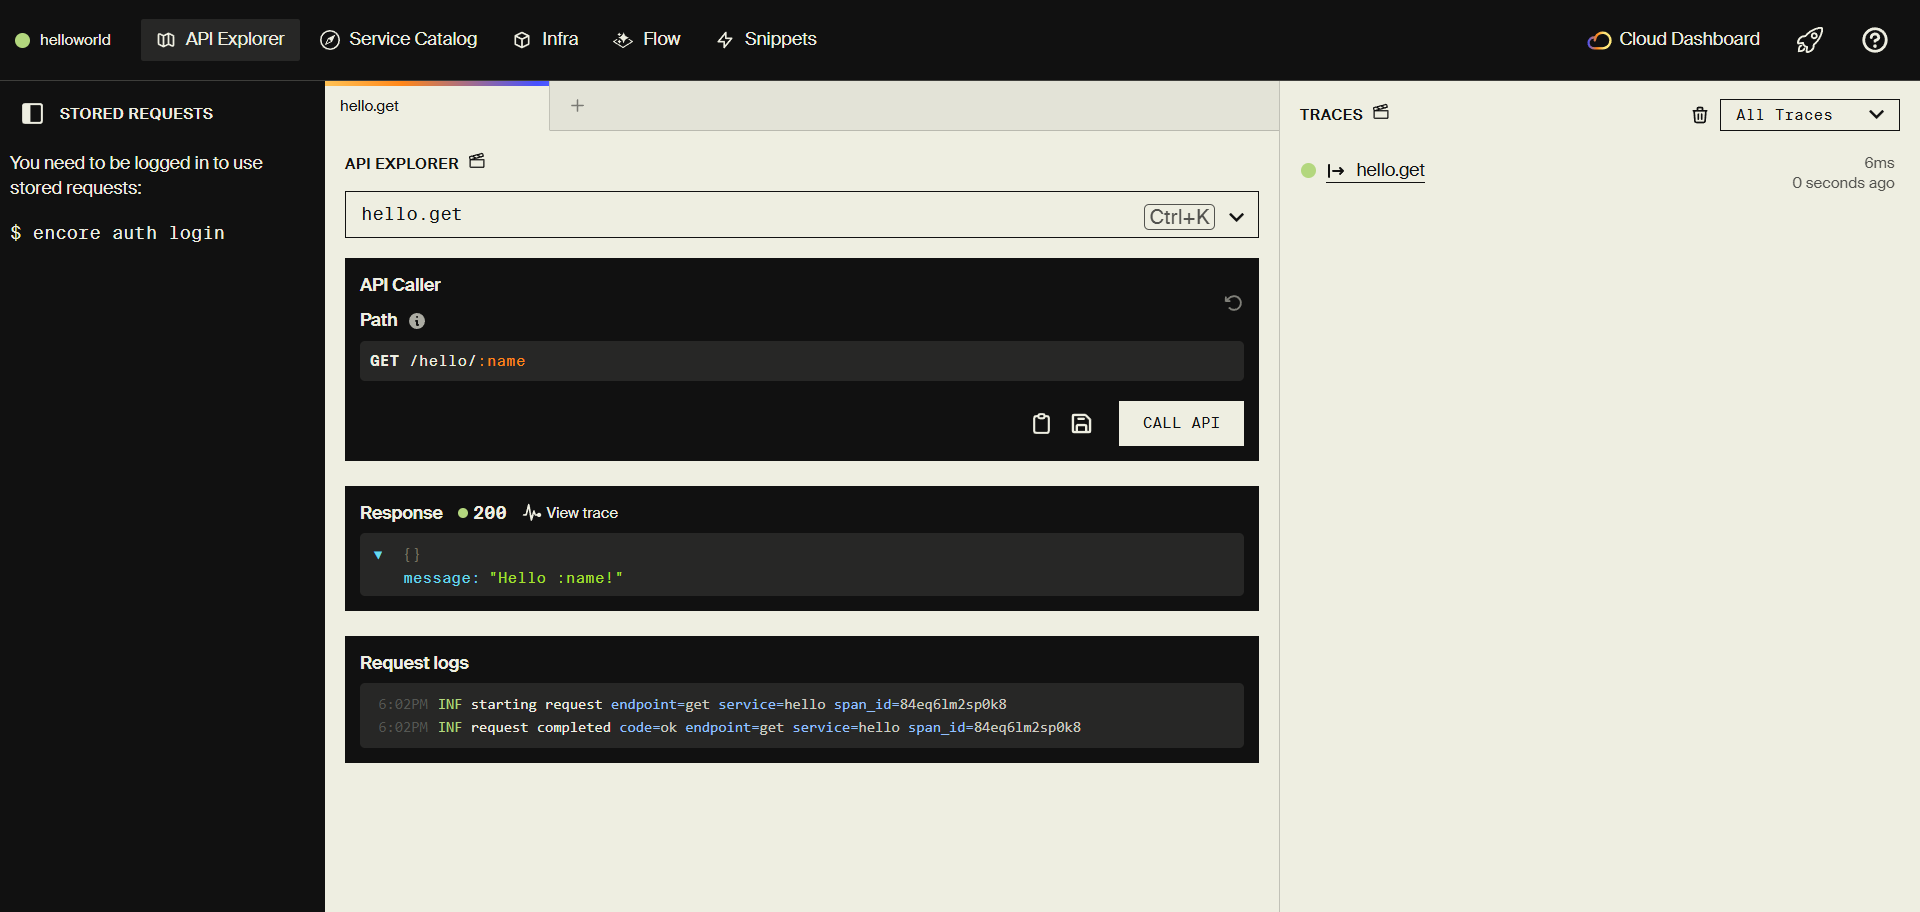Reset the API caller with undo icon
This screenshot has height=912, width=1920.
click(x=1233, y=303)
